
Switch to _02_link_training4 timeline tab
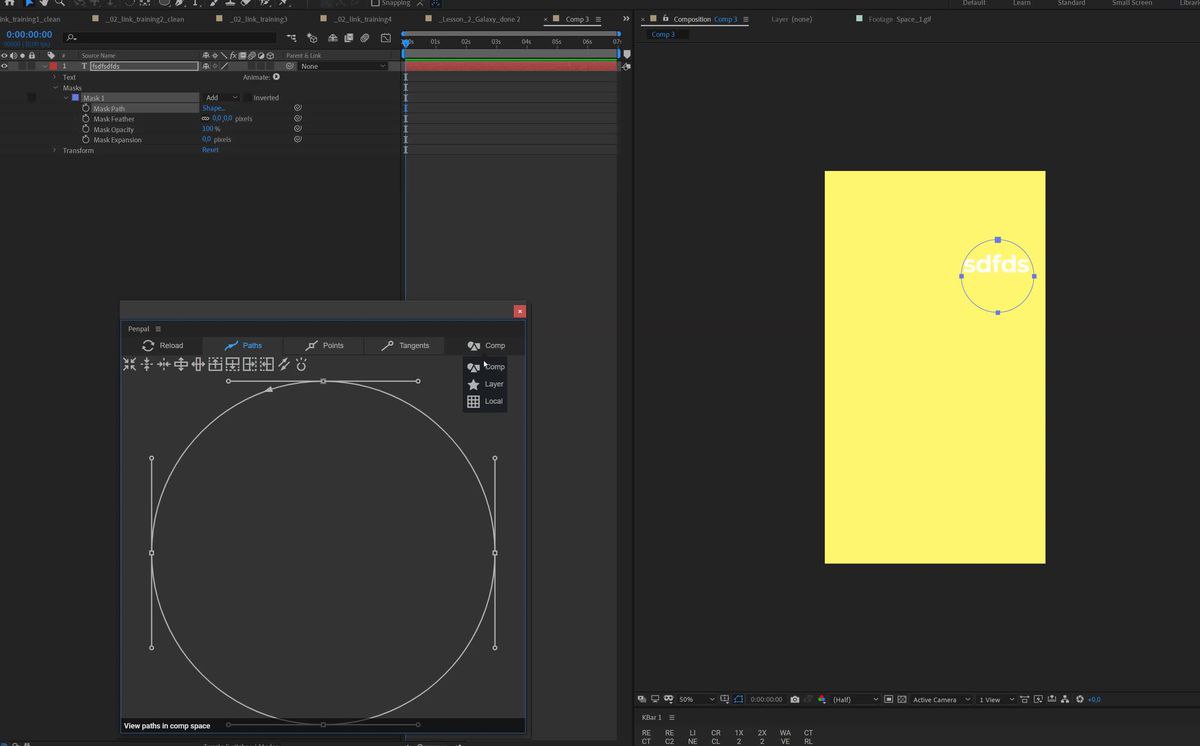[362, 19]
